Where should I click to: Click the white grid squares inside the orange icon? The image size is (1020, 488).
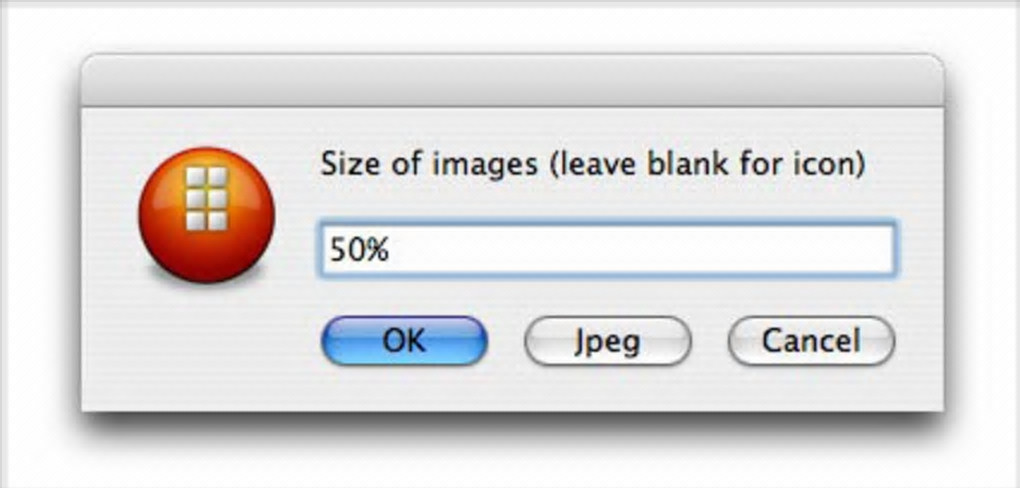(x=206, y=200)
